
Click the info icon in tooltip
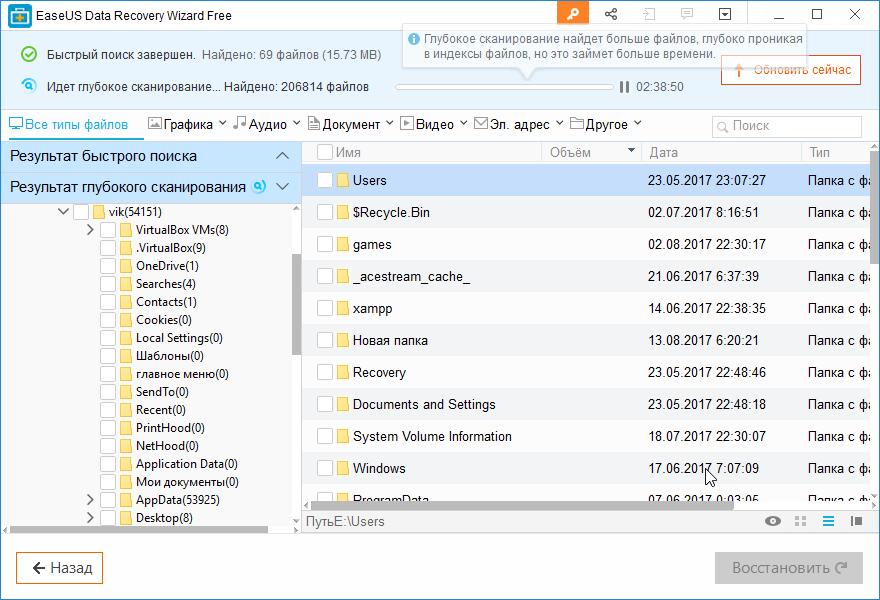click(414, 39)
